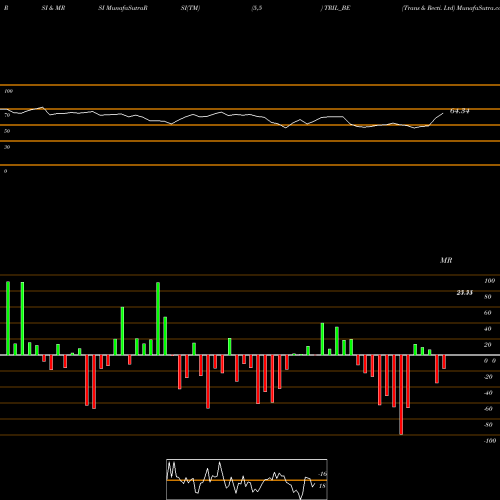This screenshot has height=500, width=500.
Task: Click the MR axis label -80
Action: click(x=488, y=425)
